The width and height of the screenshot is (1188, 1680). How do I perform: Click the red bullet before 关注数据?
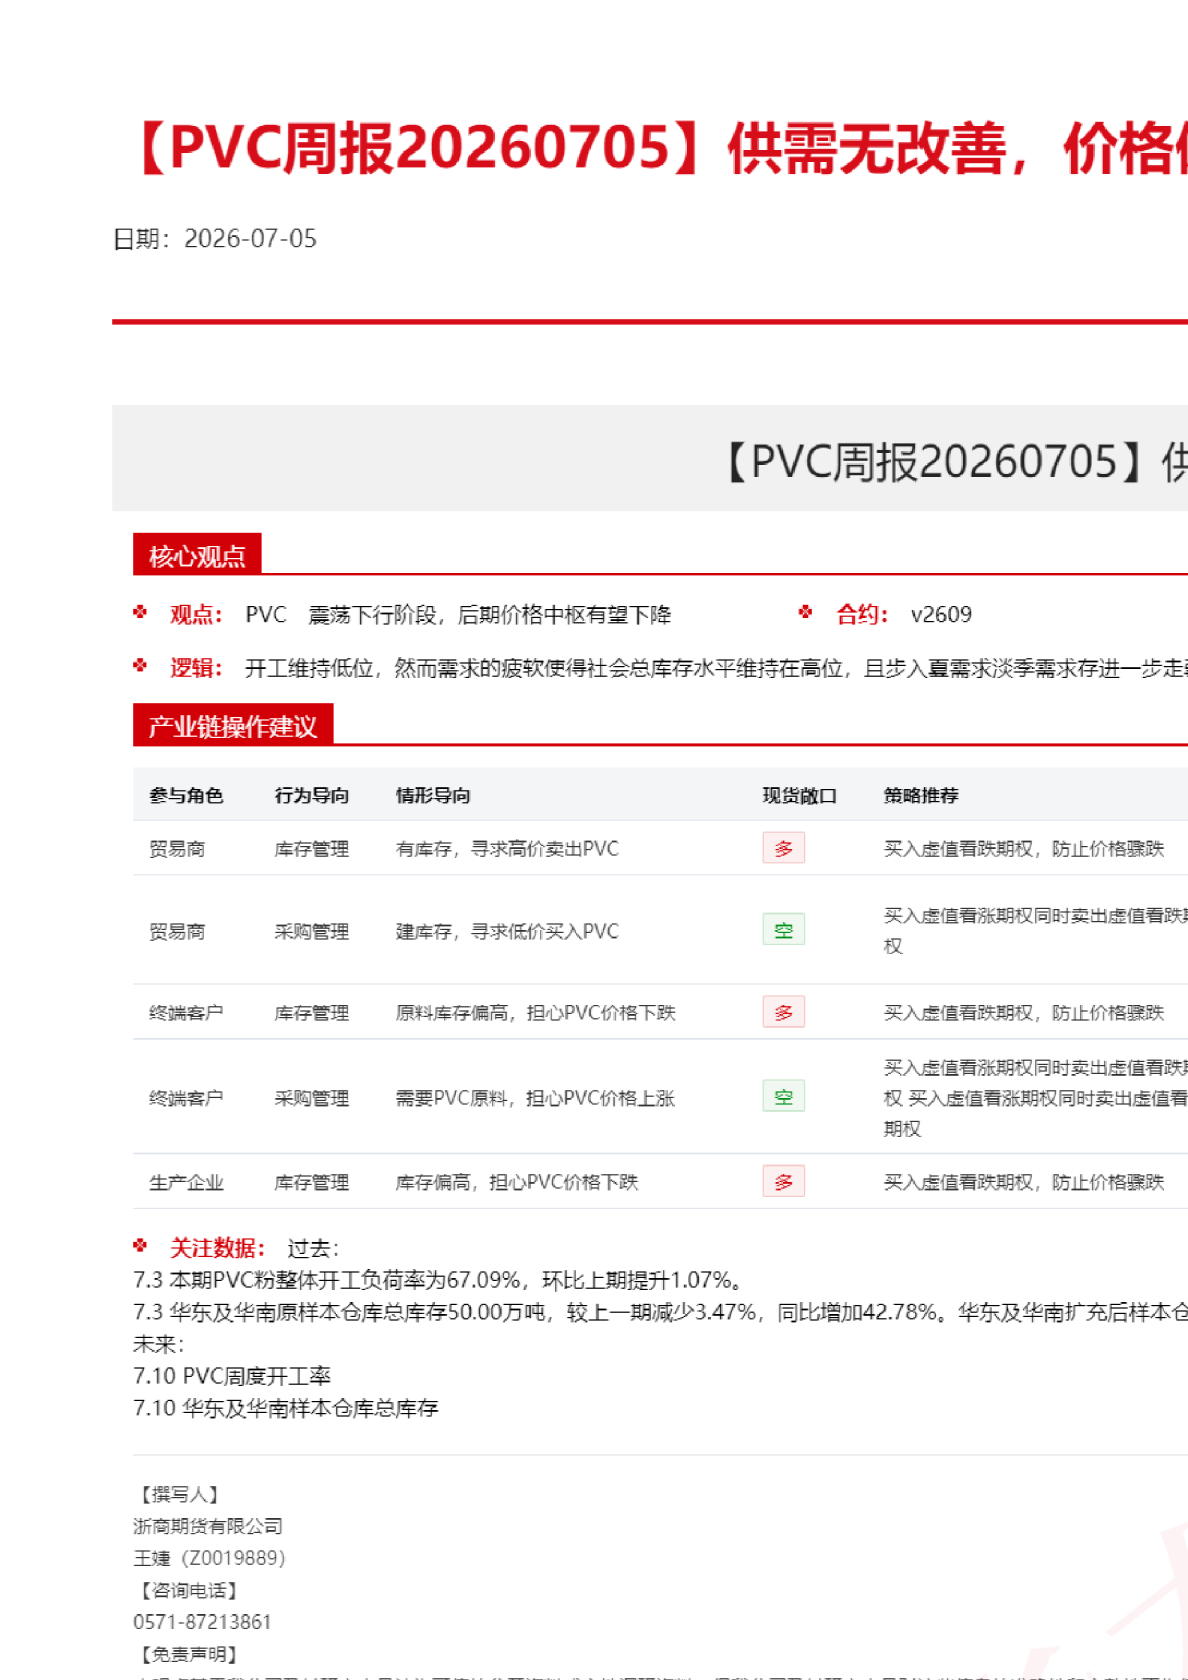pos(140,1245)
